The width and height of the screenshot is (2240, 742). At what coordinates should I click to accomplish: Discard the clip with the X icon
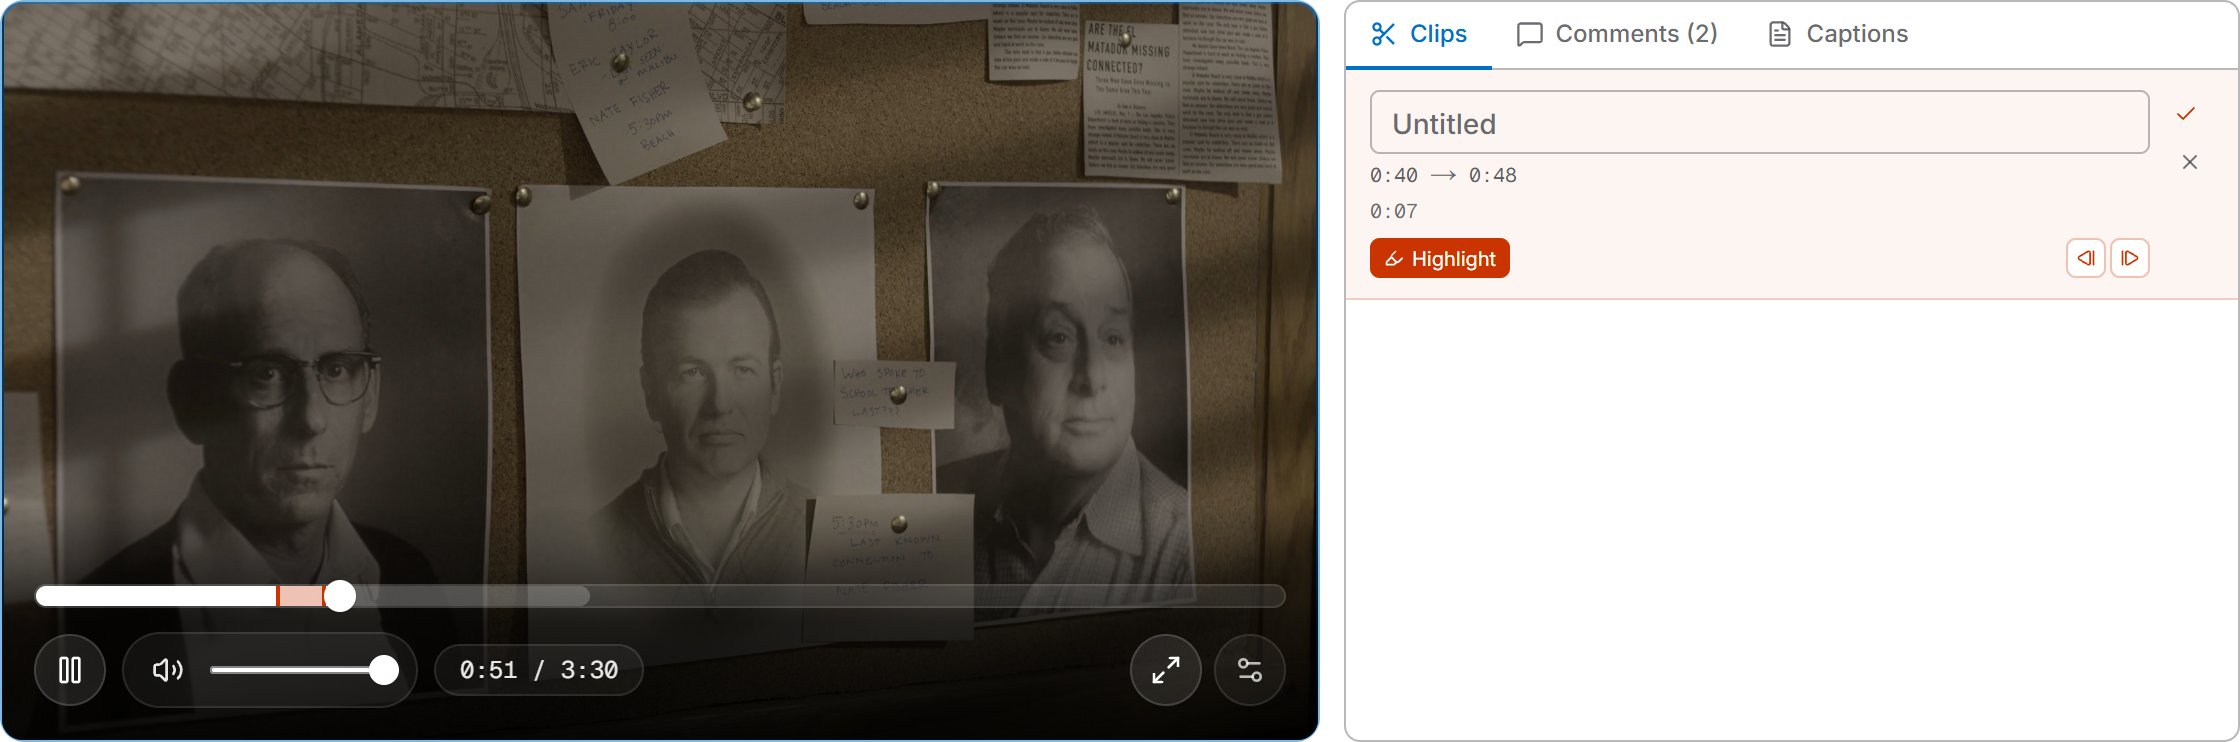coord(2189,162)
